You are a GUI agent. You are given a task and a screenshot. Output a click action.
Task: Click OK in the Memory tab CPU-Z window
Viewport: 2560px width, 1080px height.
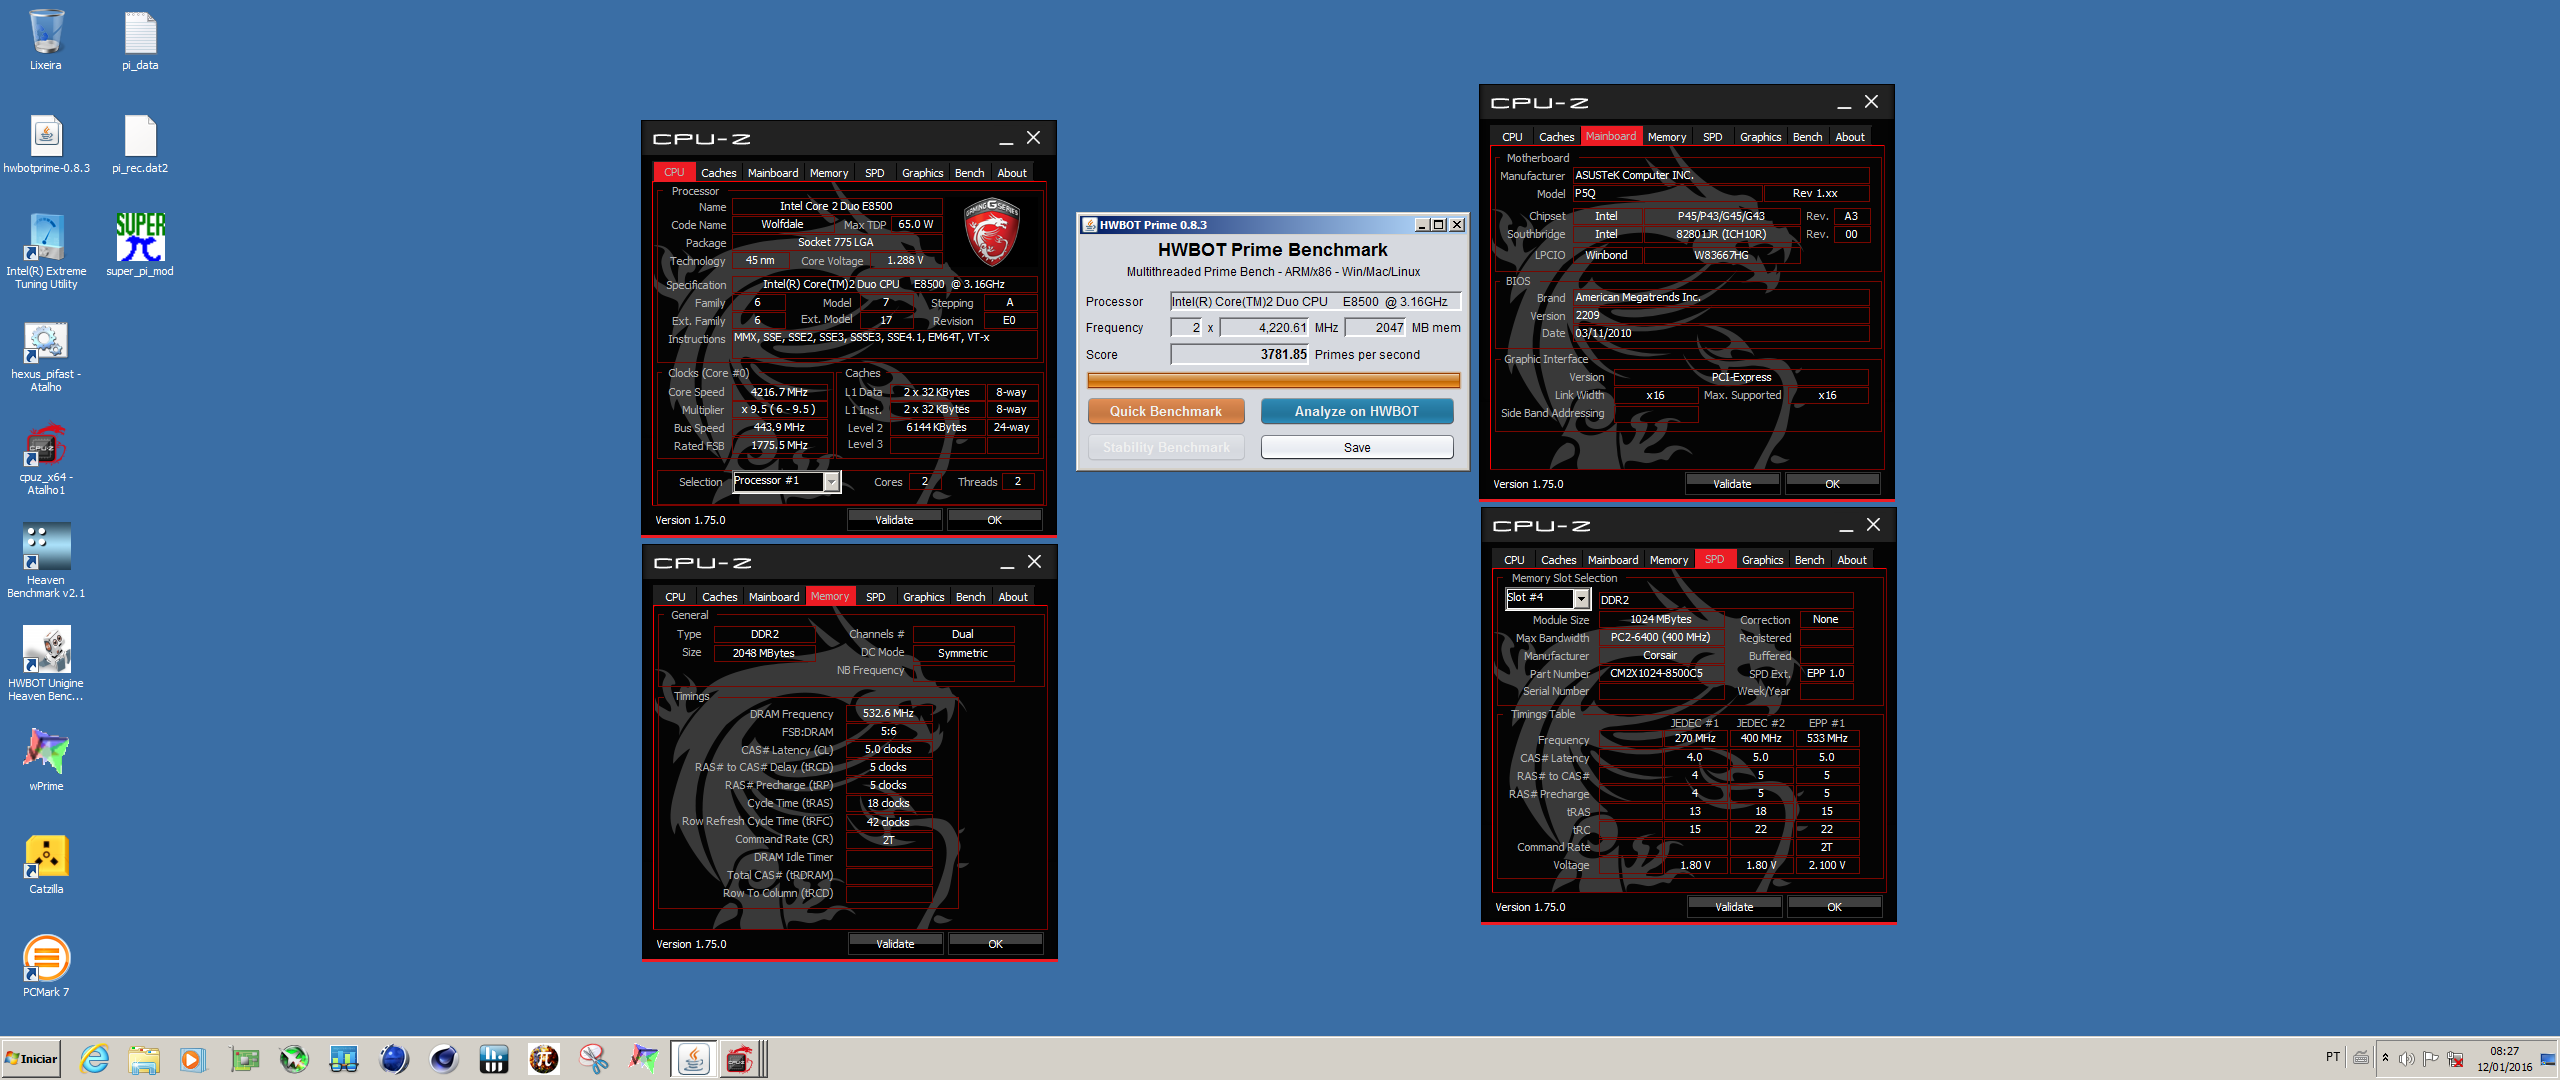995,944
